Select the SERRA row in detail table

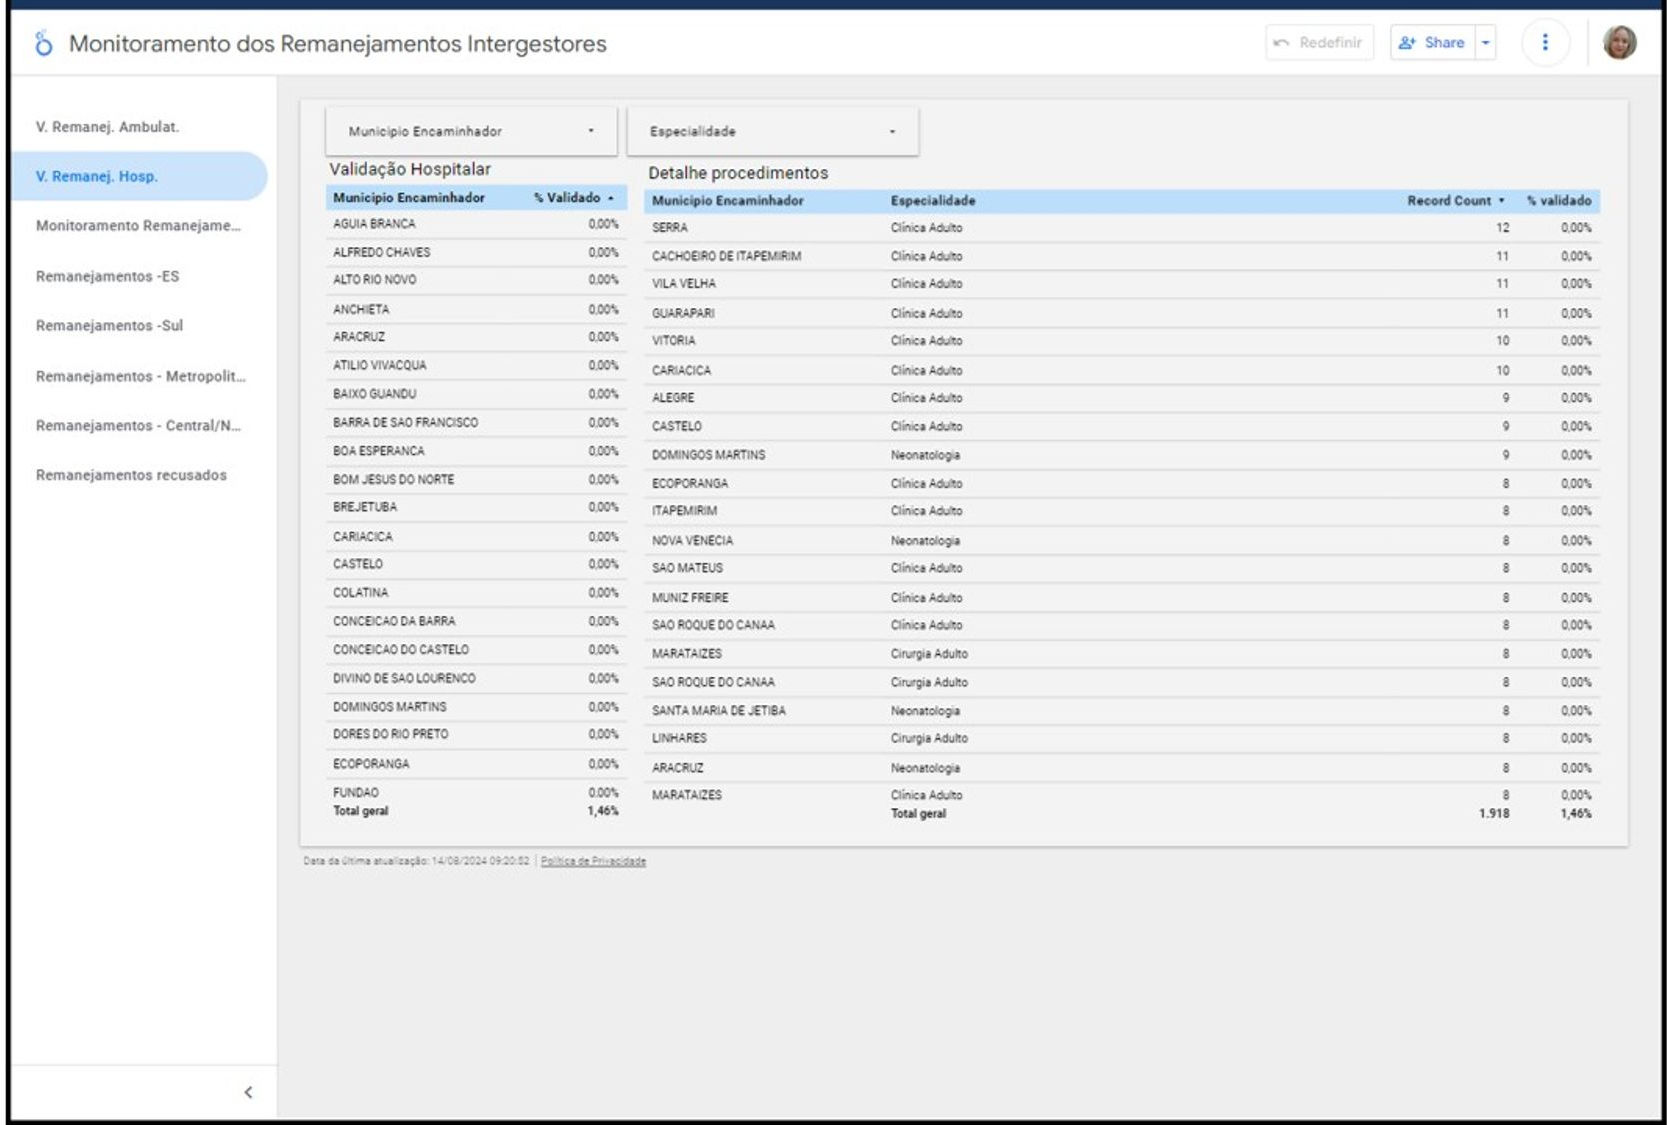point(670,228)
